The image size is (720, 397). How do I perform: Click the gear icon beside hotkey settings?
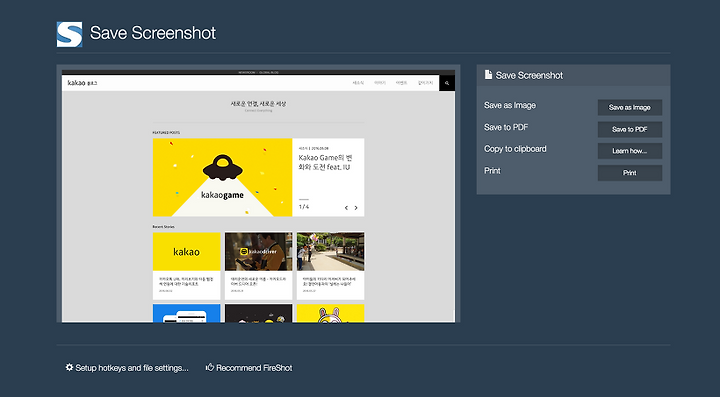click(69, 367)
